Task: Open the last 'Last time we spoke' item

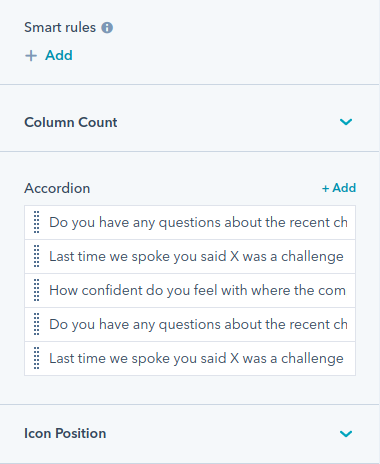Action: (x=190, y=358)
